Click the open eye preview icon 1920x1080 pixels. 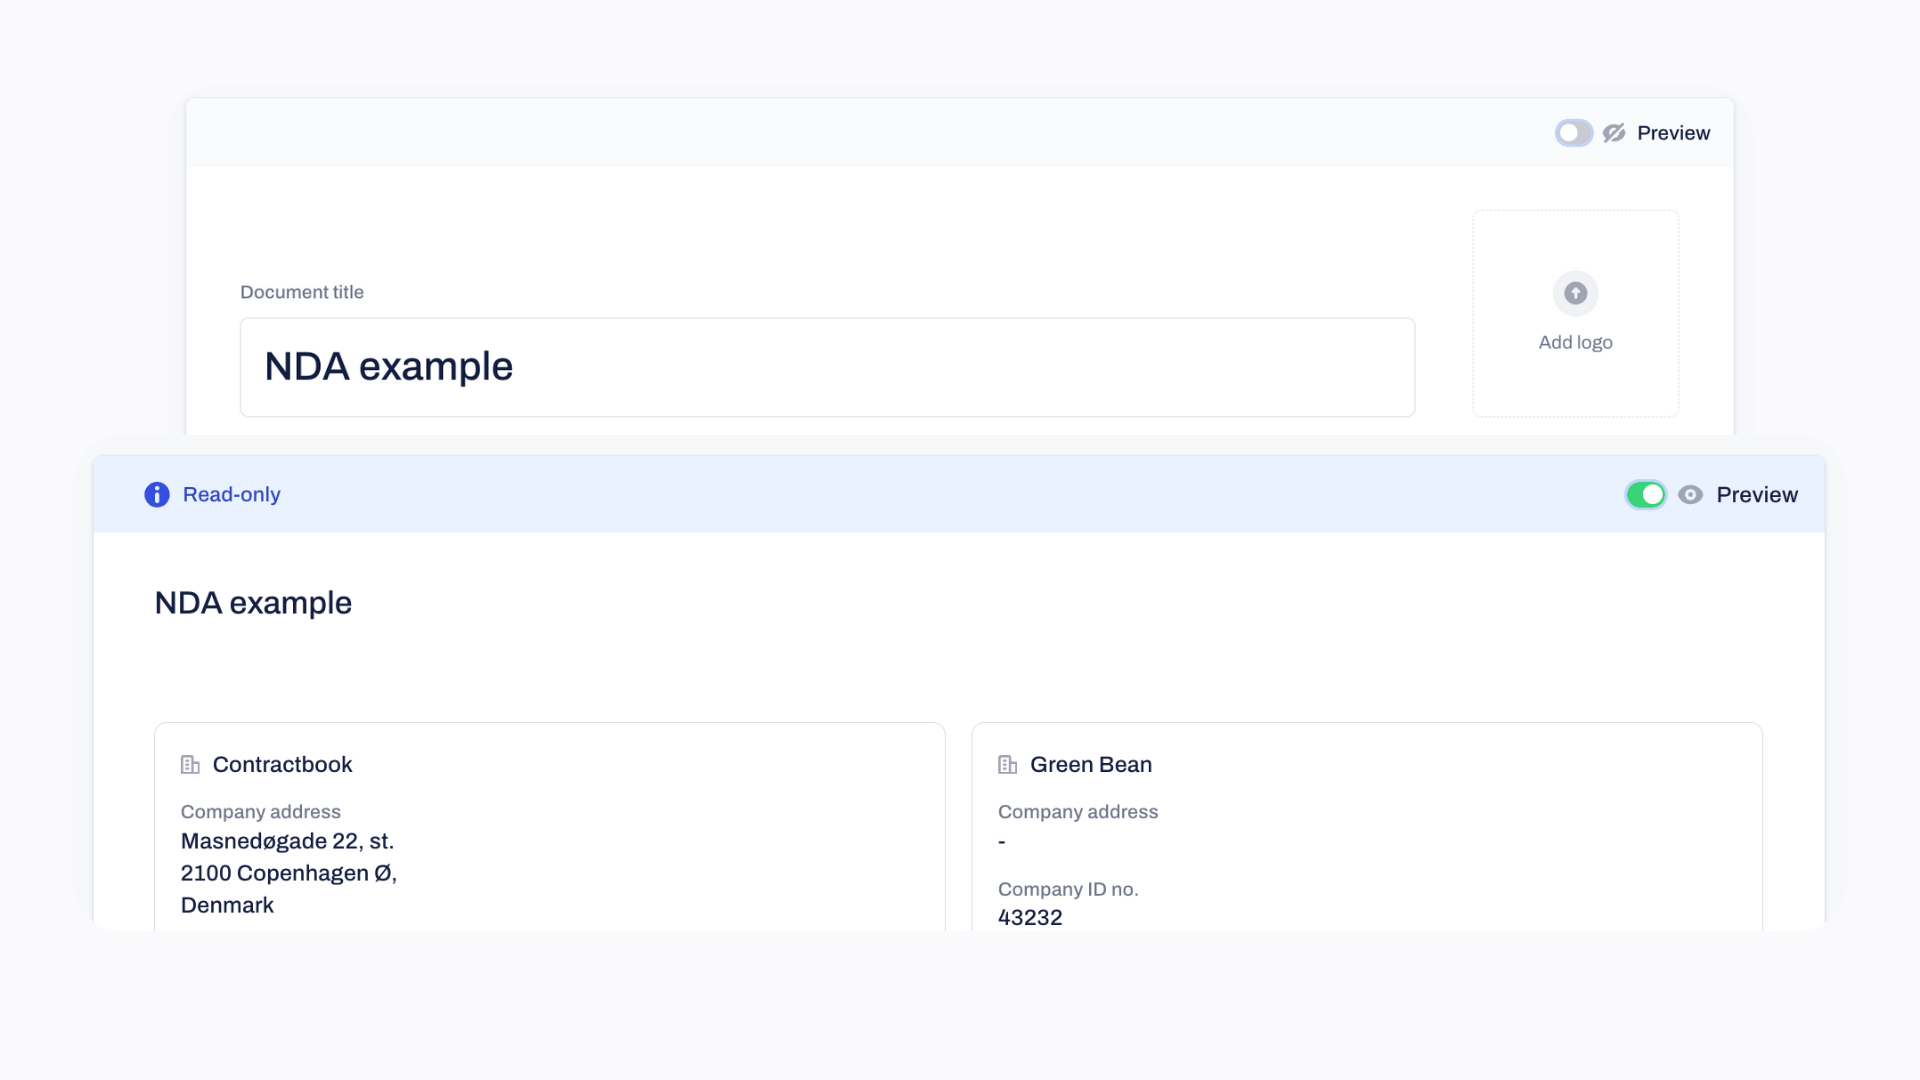pyautogui.click(x=1690, y=495)
